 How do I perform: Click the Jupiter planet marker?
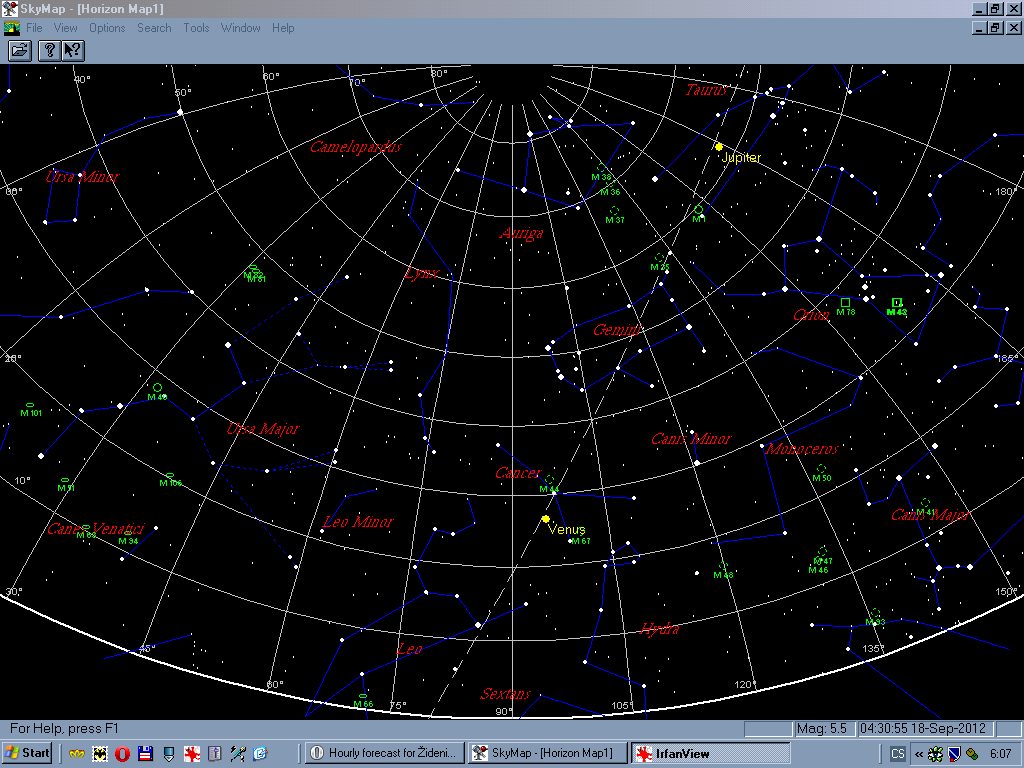point(718,147)
